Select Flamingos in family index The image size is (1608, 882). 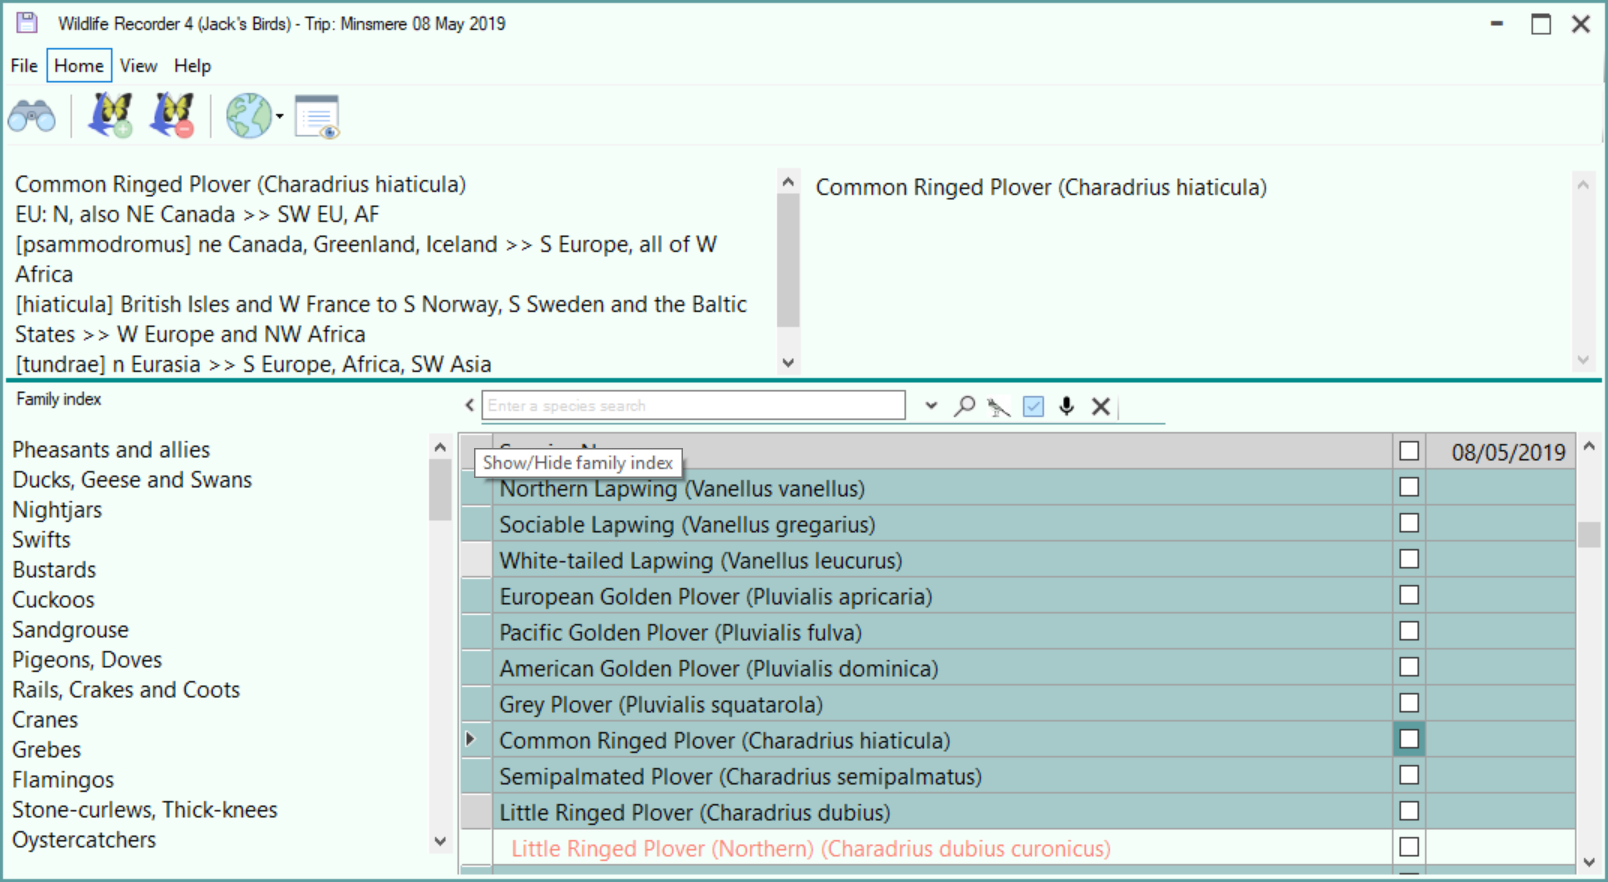(63, 780)
